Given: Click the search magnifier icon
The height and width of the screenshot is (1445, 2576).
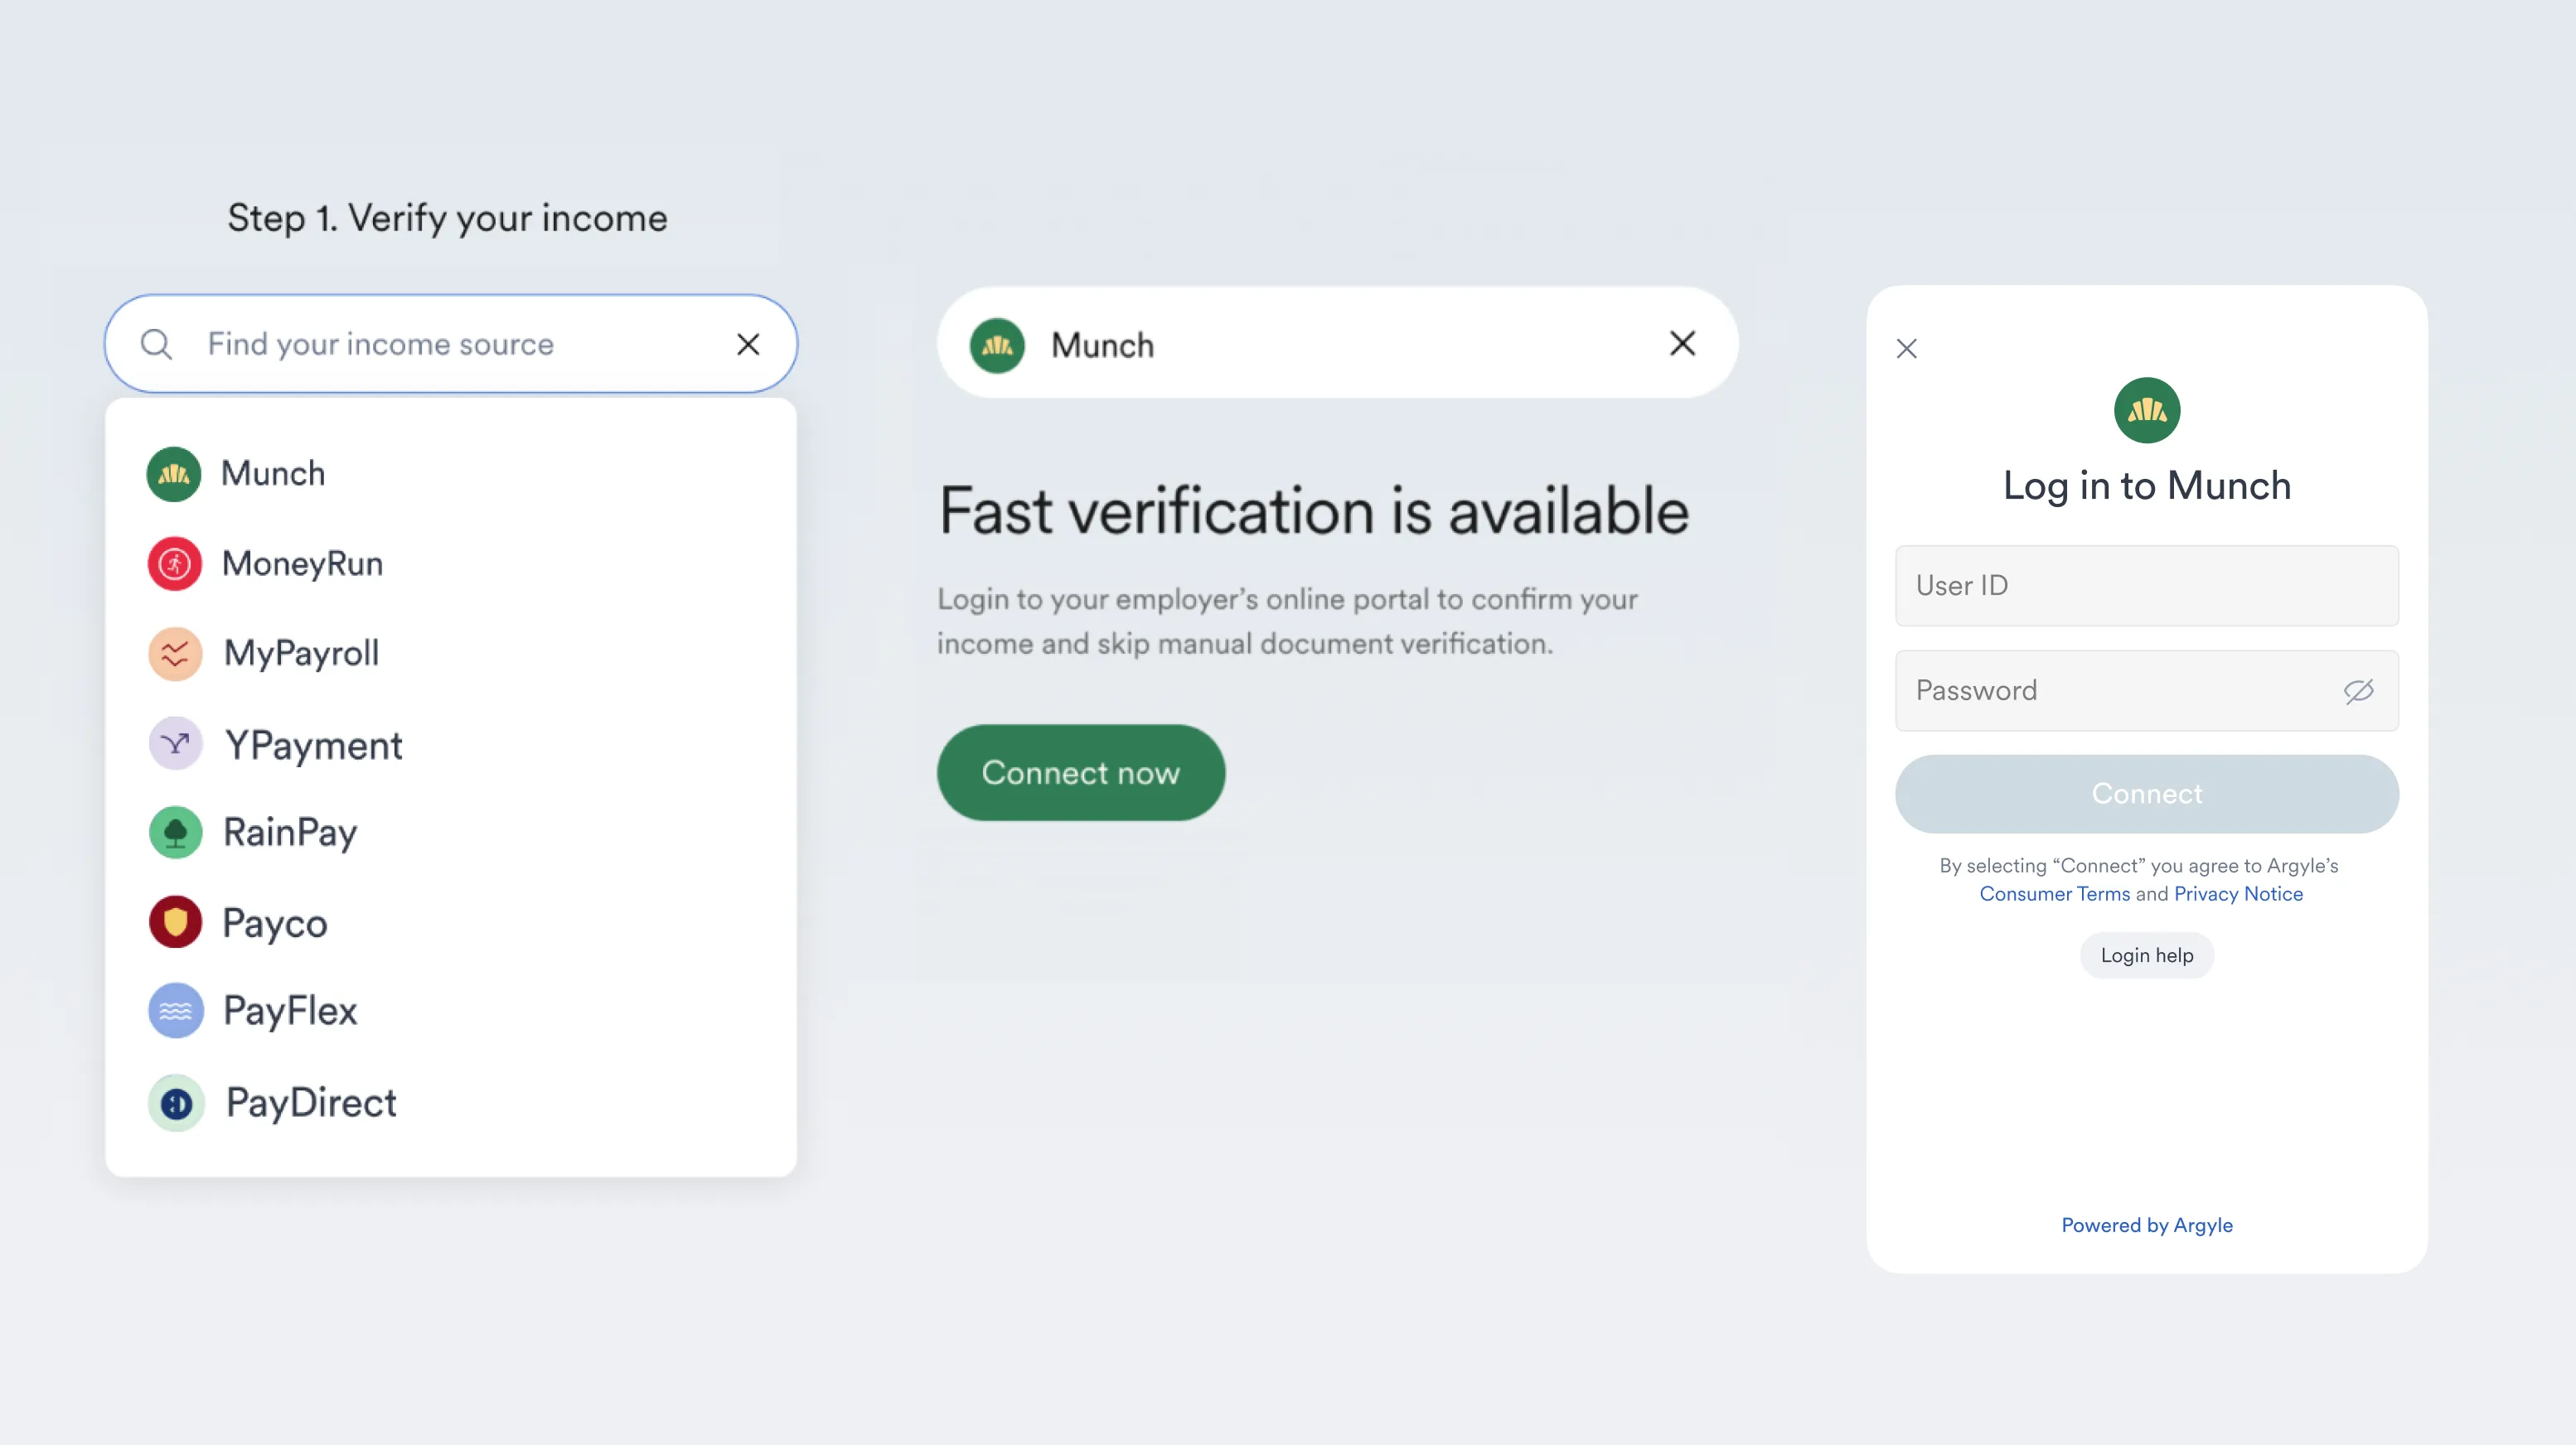Looking at the screenshot, I should point(156,344).
